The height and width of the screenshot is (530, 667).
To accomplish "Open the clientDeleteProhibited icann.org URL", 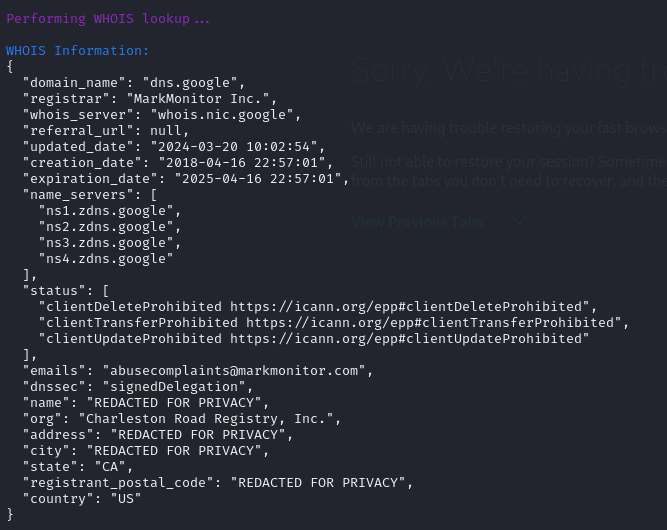I will (x=406, y=307).
